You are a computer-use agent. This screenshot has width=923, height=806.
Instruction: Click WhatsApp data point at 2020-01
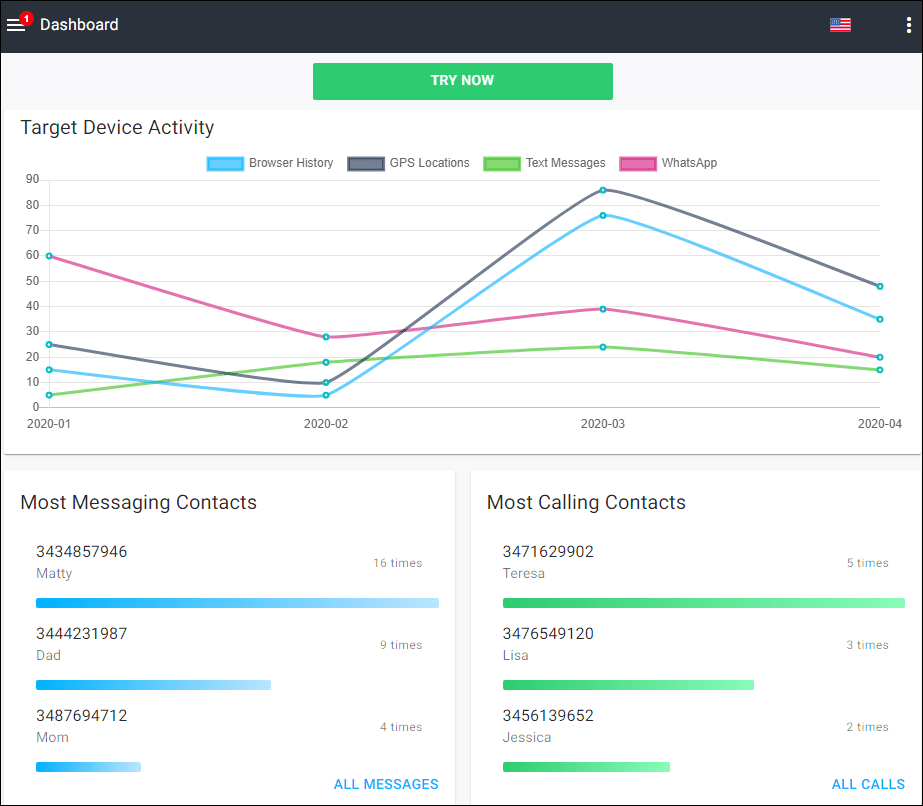pos(49,256)
